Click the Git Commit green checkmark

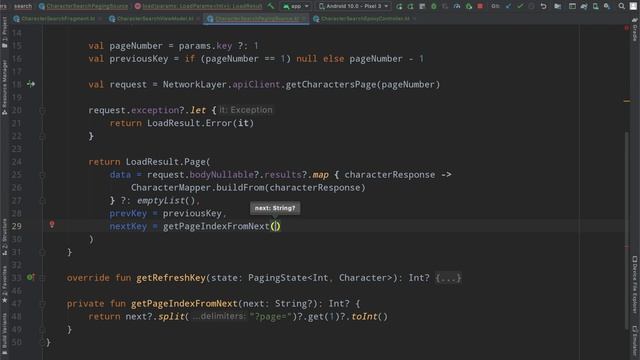[520, 6]
